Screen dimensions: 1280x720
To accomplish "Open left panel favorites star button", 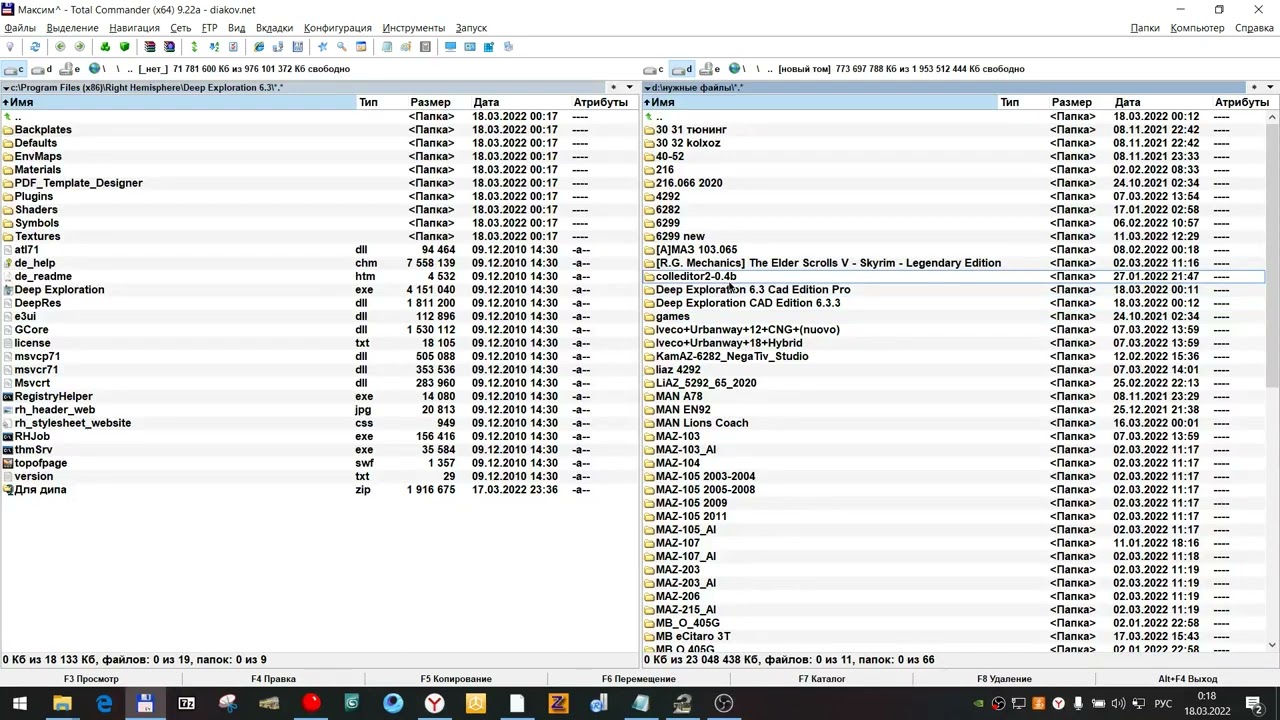I will (614, 88).
